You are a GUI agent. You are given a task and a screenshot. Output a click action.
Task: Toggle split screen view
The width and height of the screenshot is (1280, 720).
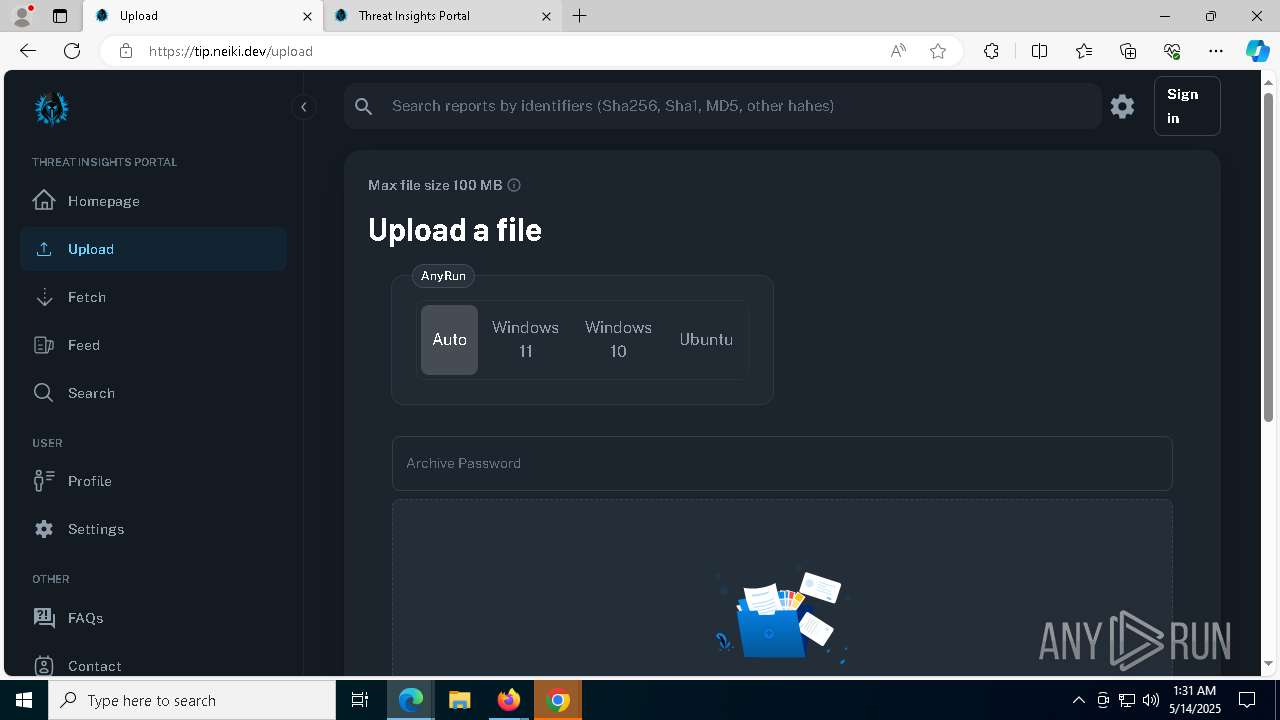(1039, 51)
